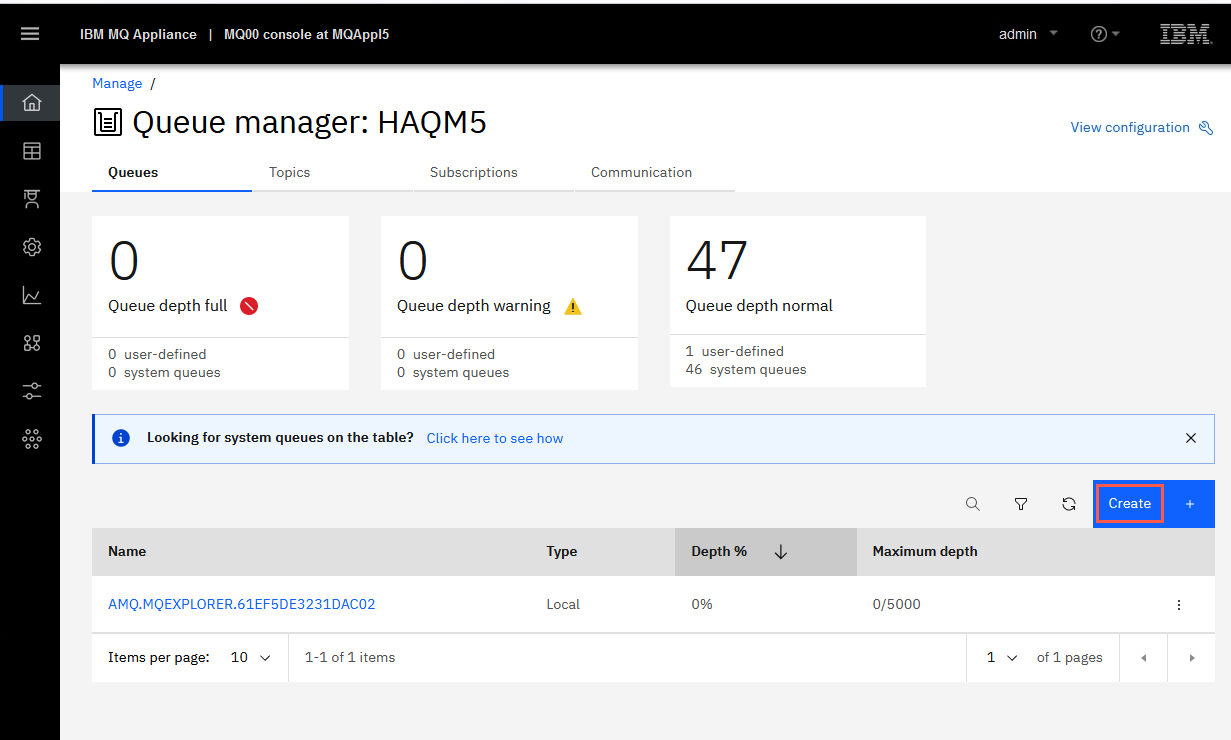Open the dashboard table icon in sidebar
This screenshot has height=740, width=1231.
(32, 151)
